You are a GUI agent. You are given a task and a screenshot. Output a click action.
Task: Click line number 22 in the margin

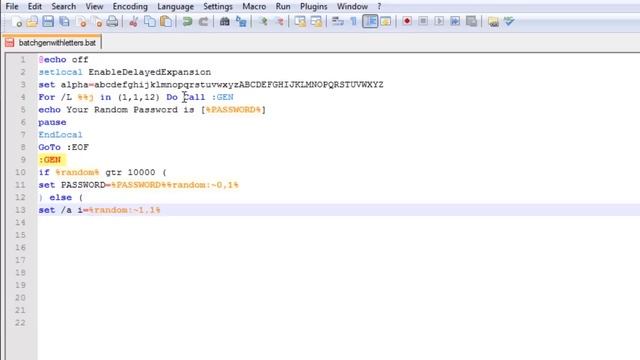[20, 323]
